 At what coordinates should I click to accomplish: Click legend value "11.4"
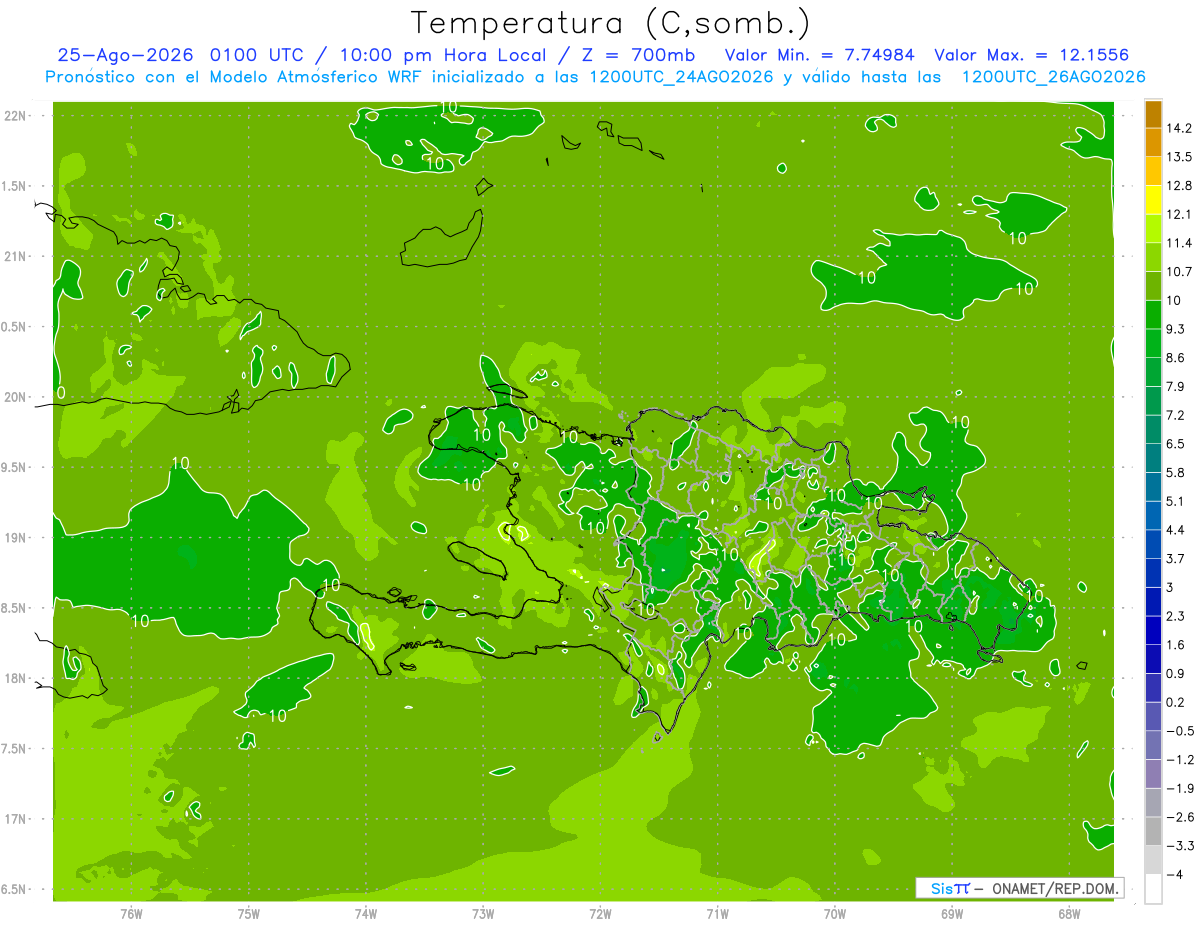click(x=1179, y=243)
